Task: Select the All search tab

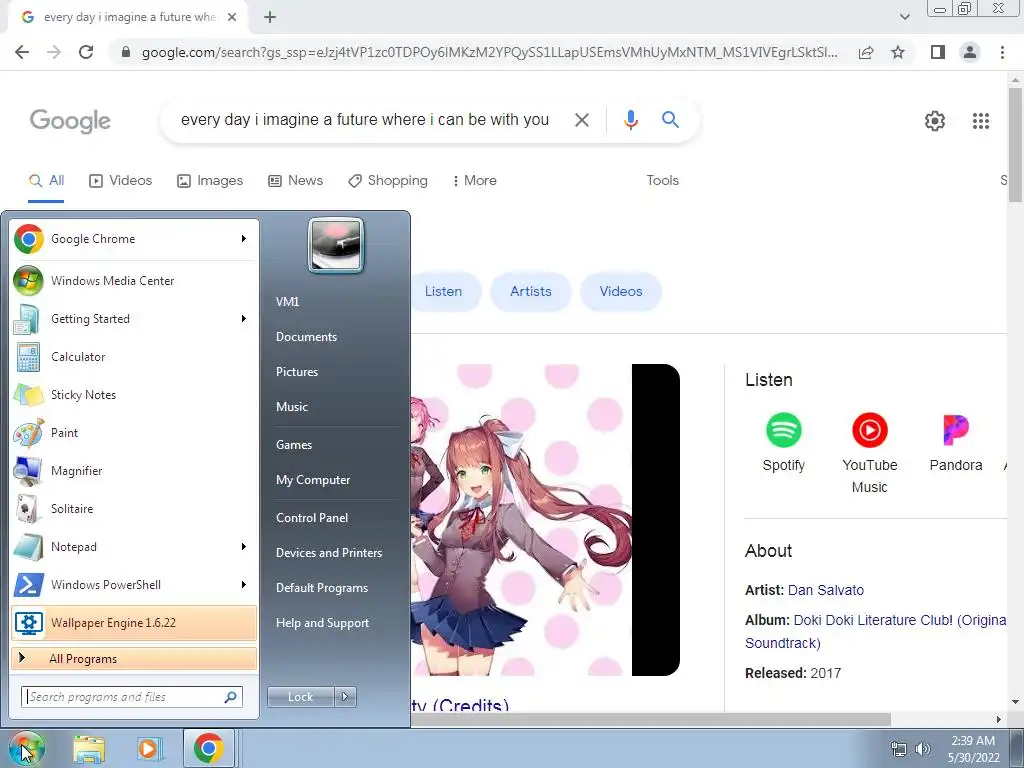Action: pyautogui.click(x=46, y=180)
